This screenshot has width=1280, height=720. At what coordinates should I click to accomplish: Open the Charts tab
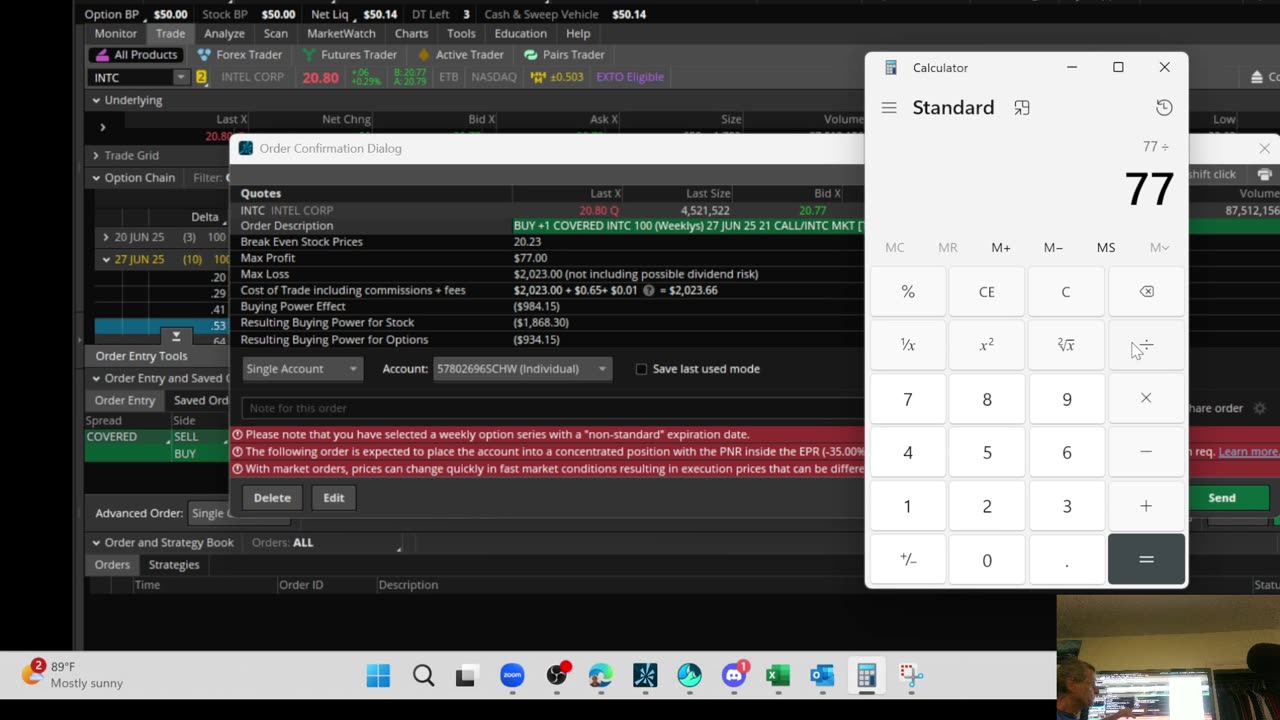coord(411,33)
